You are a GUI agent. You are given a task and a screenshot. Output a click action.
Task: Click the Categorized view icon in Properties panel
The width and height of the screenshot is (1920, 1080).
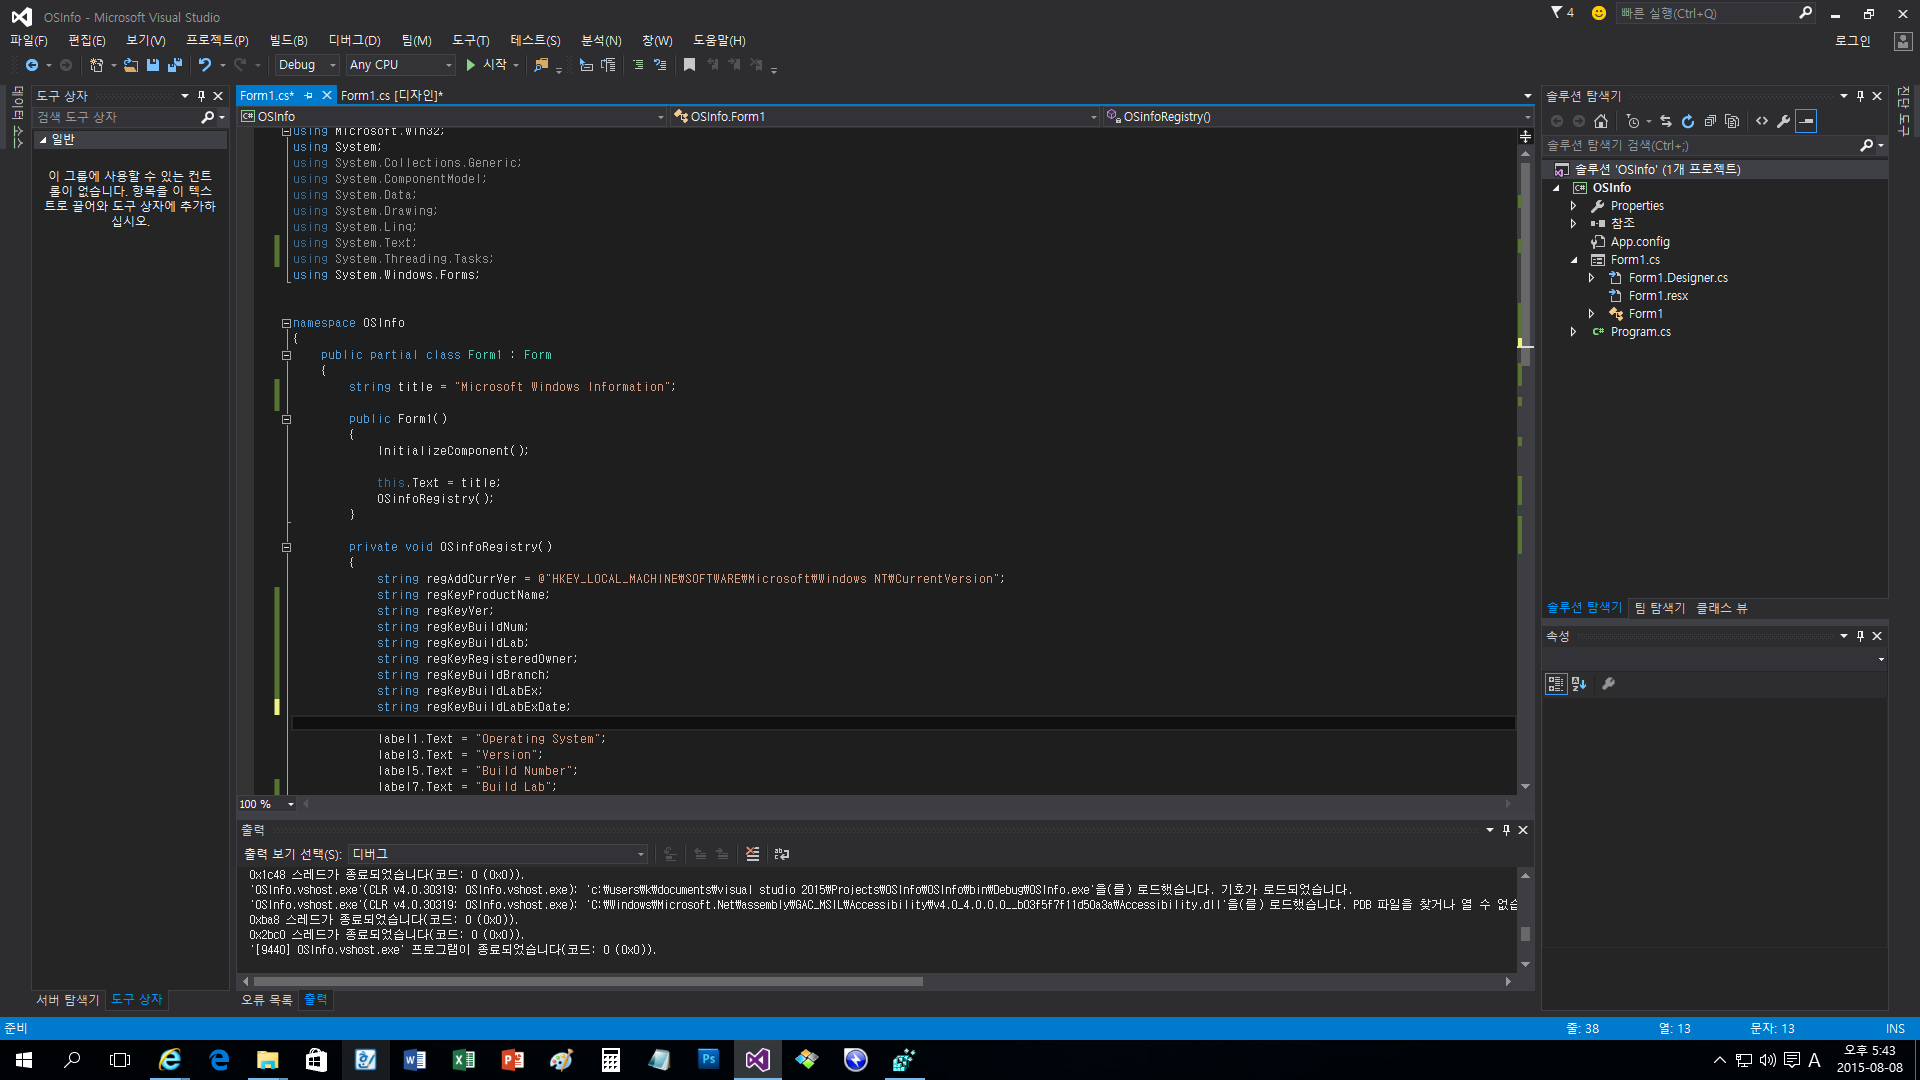pyautogui.click(x=1556, y=684)
